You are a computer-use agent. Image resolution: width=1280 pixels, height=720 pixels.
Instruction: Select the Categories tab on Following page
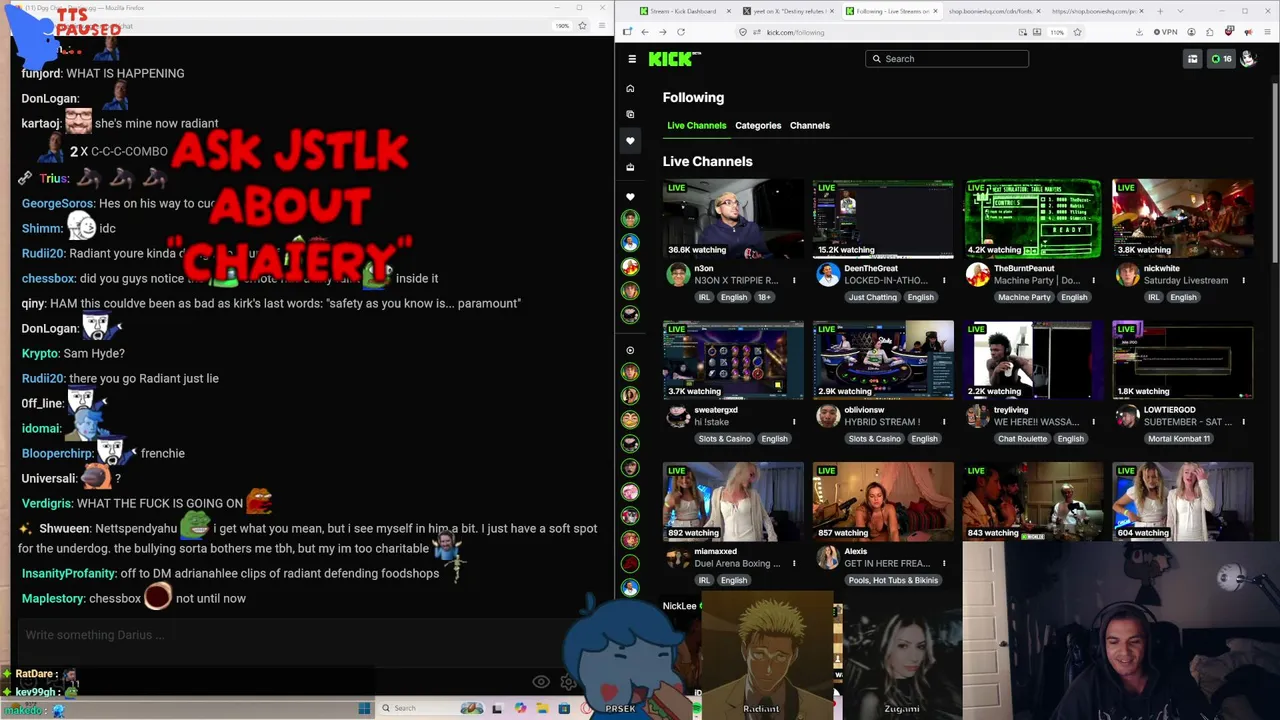[758, 126]
